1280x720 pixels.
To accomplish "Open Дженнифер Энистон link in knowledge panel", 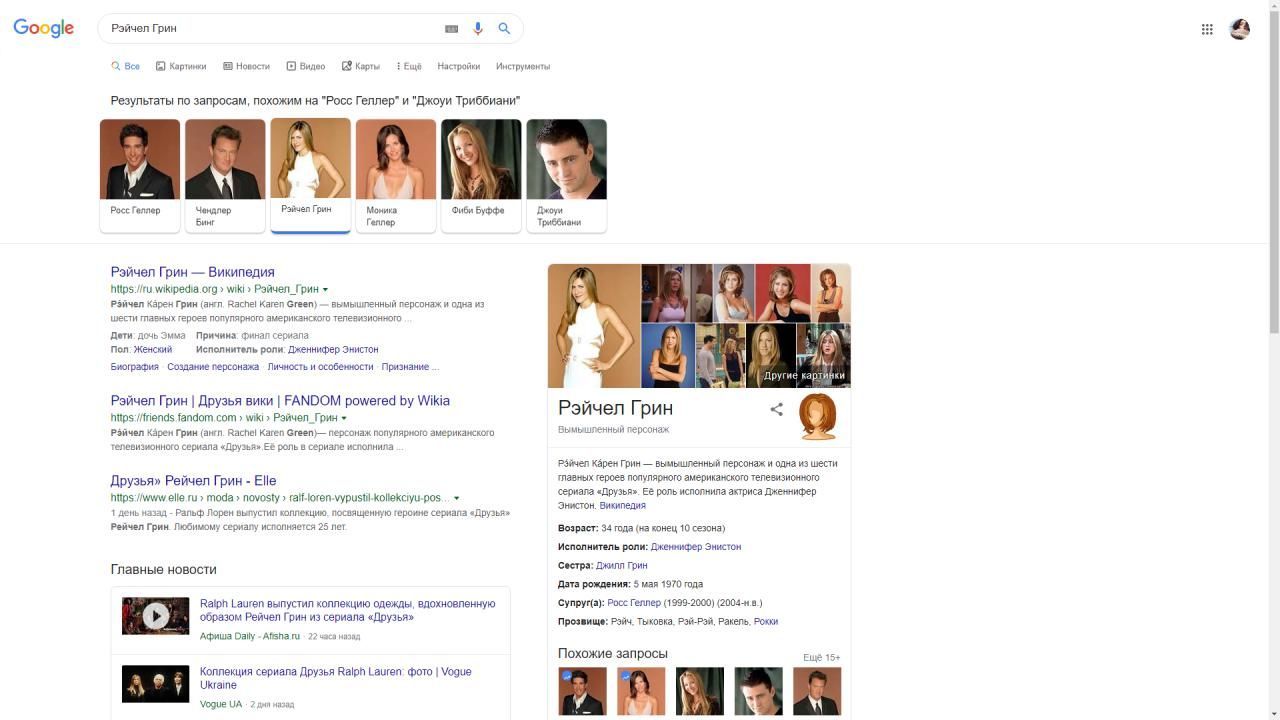I will point(696,547).
